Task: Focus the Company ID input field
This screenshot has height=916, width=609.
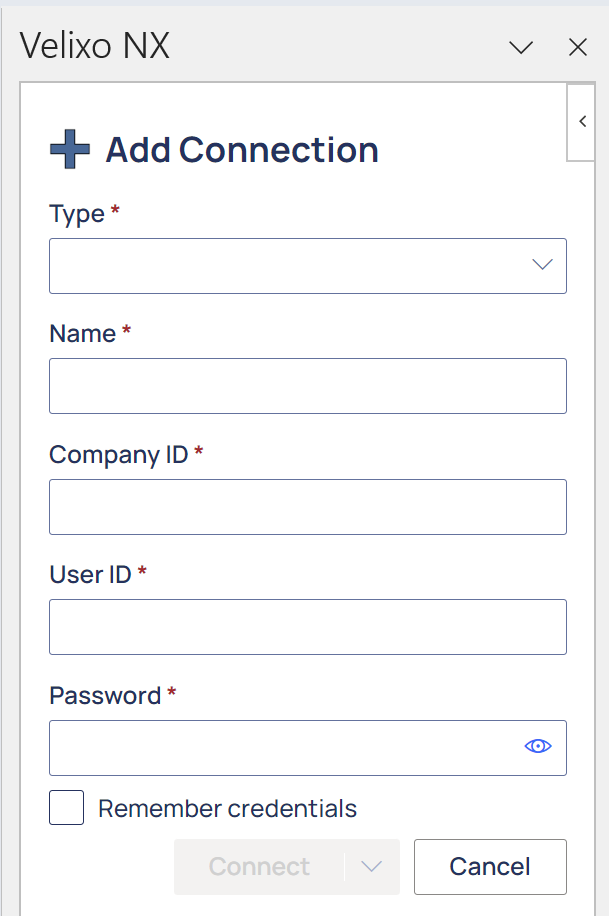Action: coord(308,506)
